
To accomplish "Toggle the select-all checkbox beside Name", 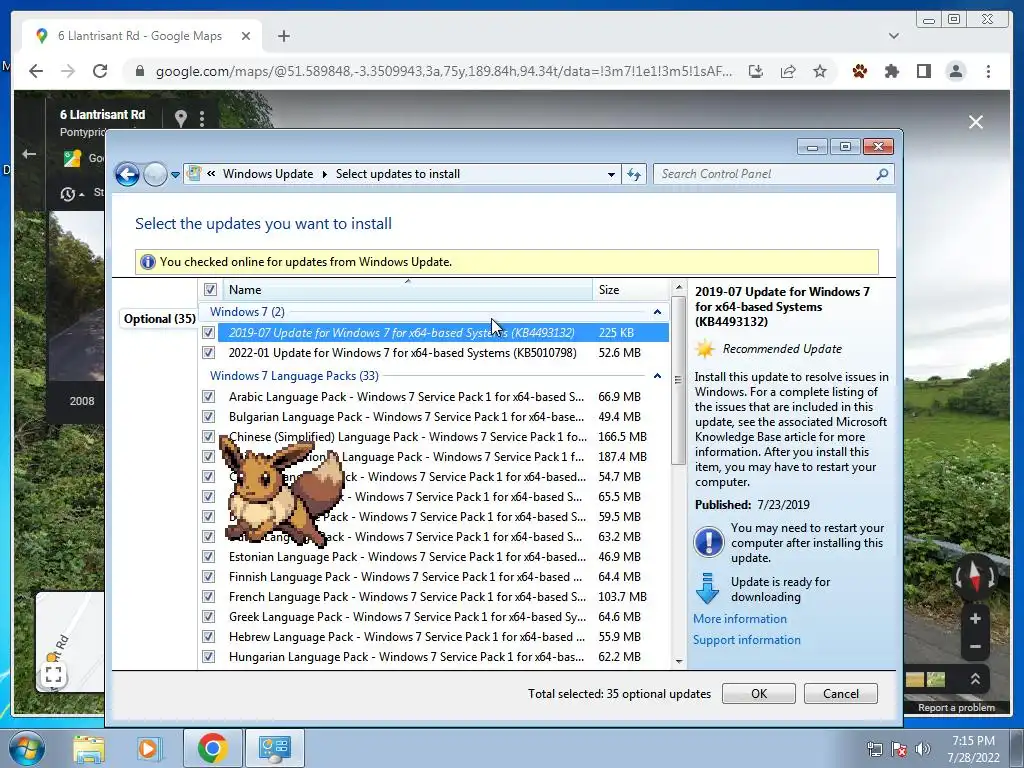I will [x=210, y=289].
